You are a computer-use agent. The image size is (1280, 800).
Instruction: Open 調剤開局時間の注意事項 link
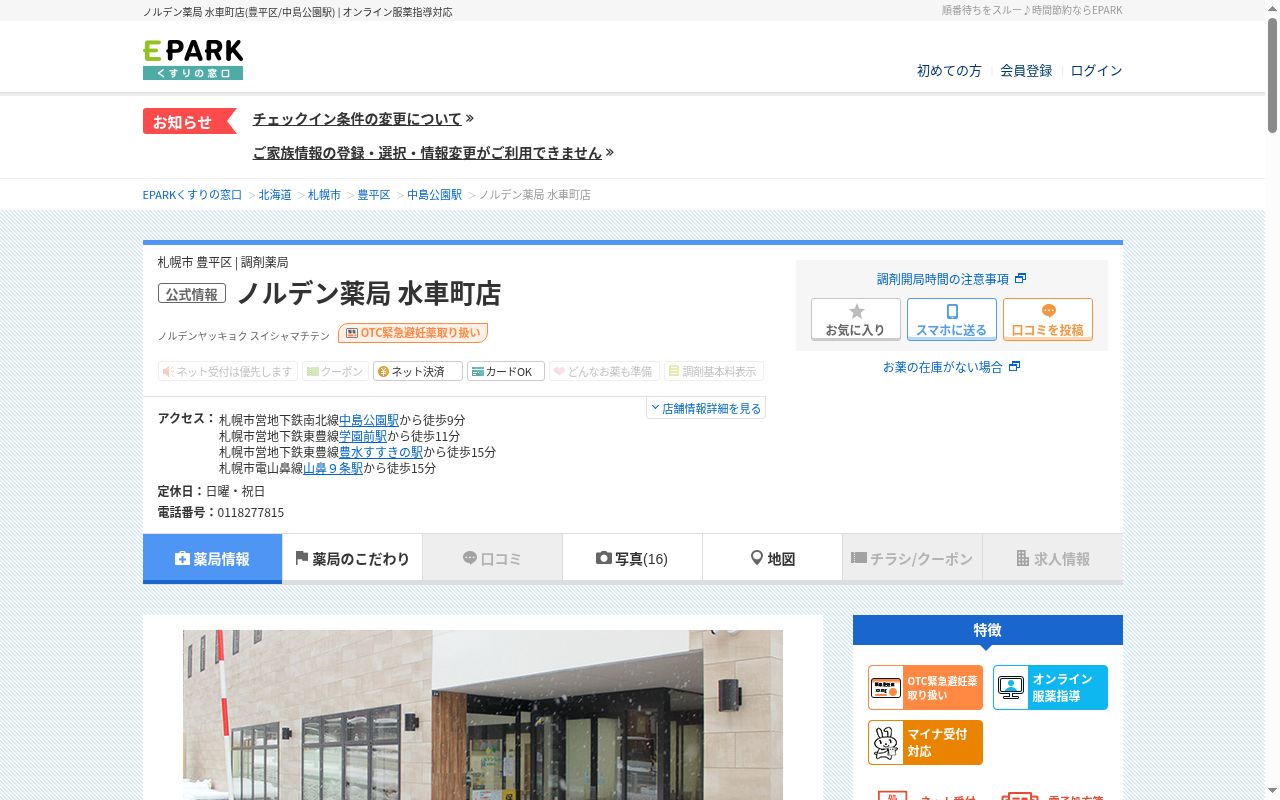point(951,279)
